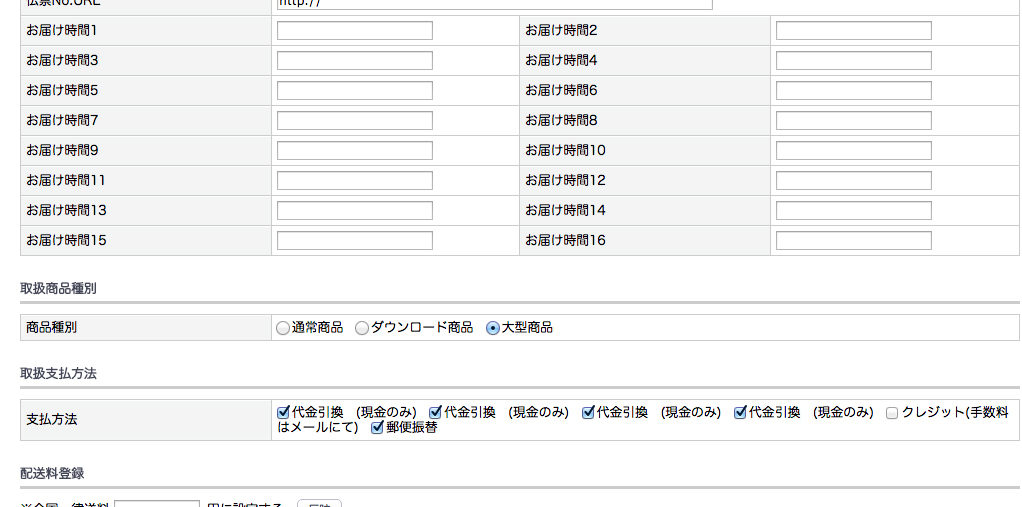This screenshot has width=1022, height=507.
Task: Click into the お届け時間16 input box
Action: tap(853, 241)
